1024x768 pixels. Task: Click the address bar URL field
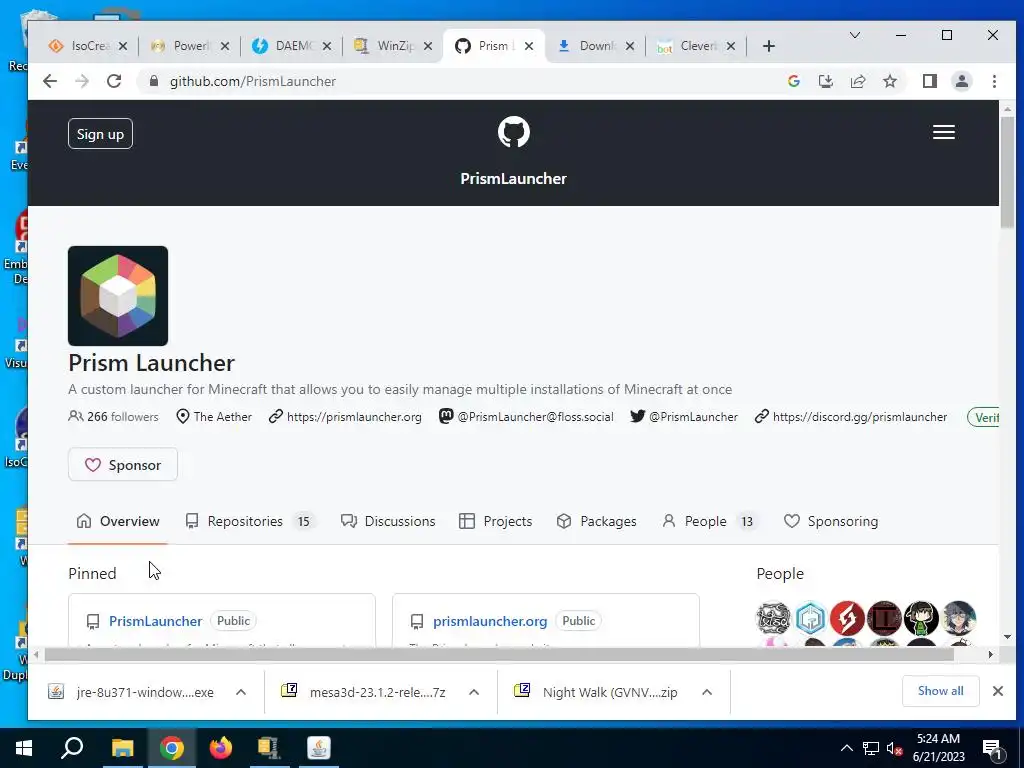[x=457, y=81]
